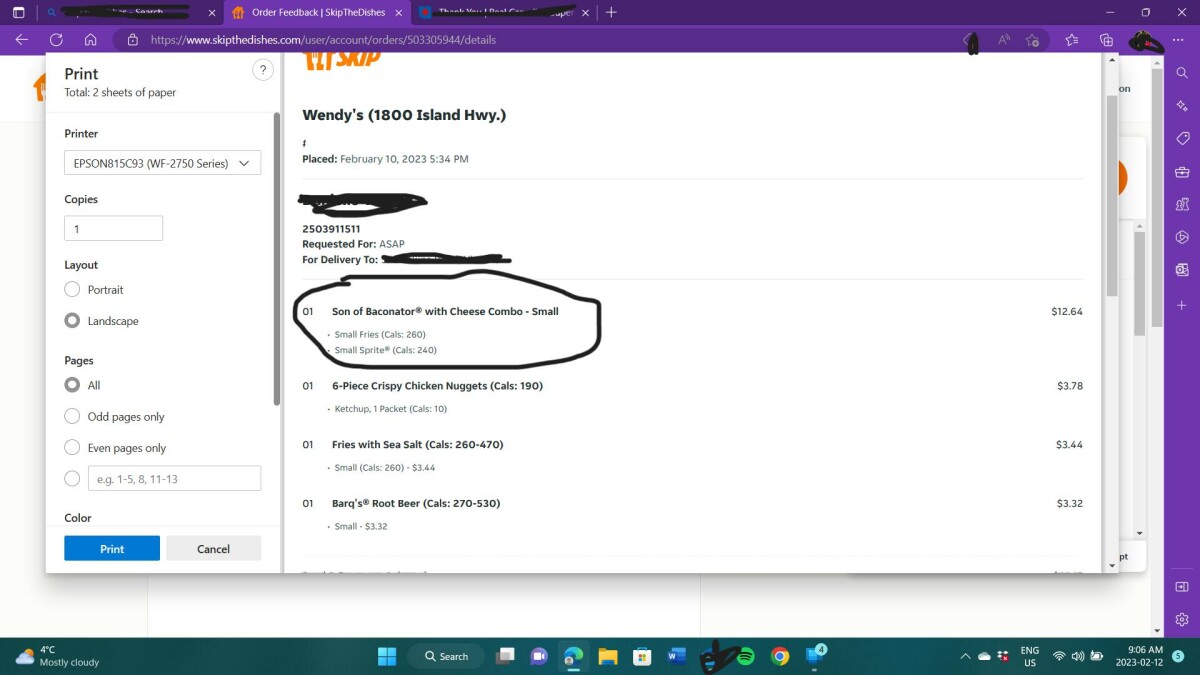Open File Explorer from the taskbar
1200x675 pixels.
608,657
